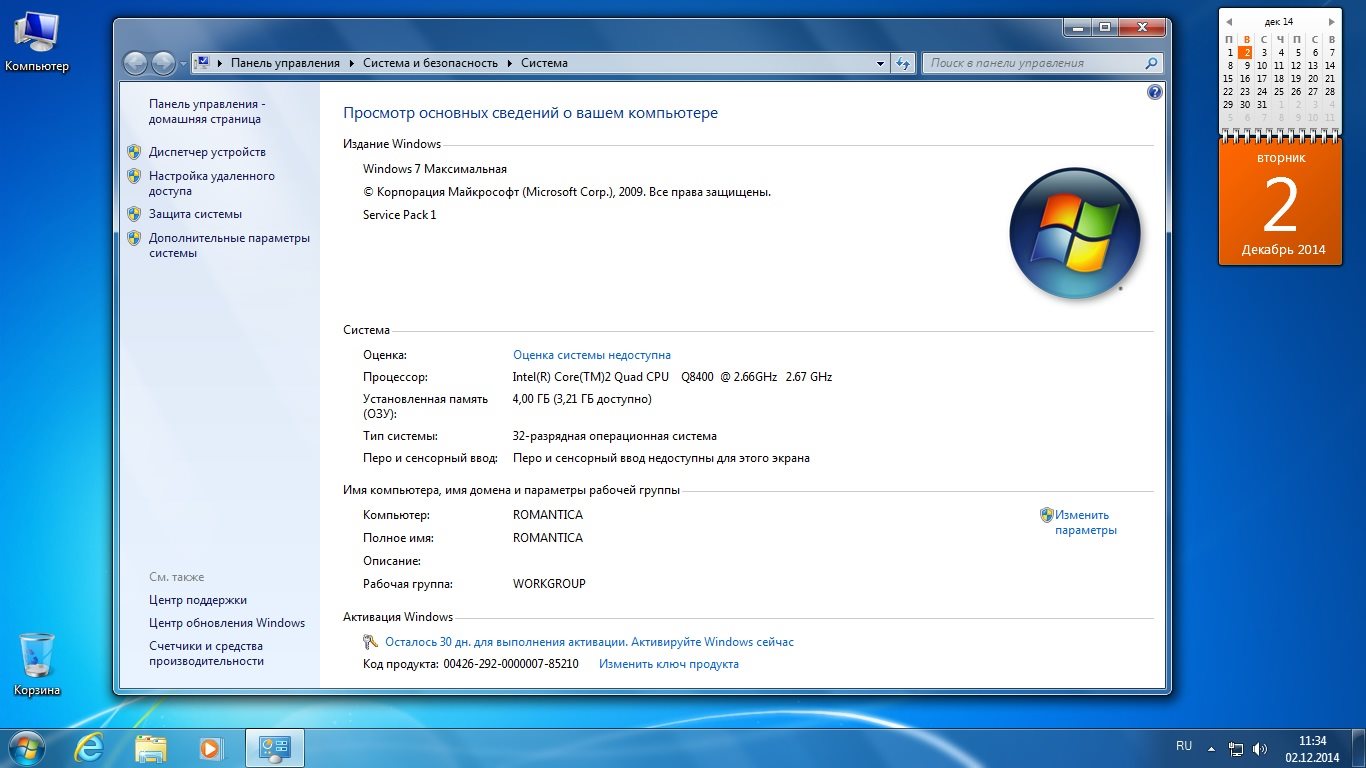This screenshot has height=768, width=1366.
Task: Open Дополнительные параметры системы
Action: [x=229, y=245]
